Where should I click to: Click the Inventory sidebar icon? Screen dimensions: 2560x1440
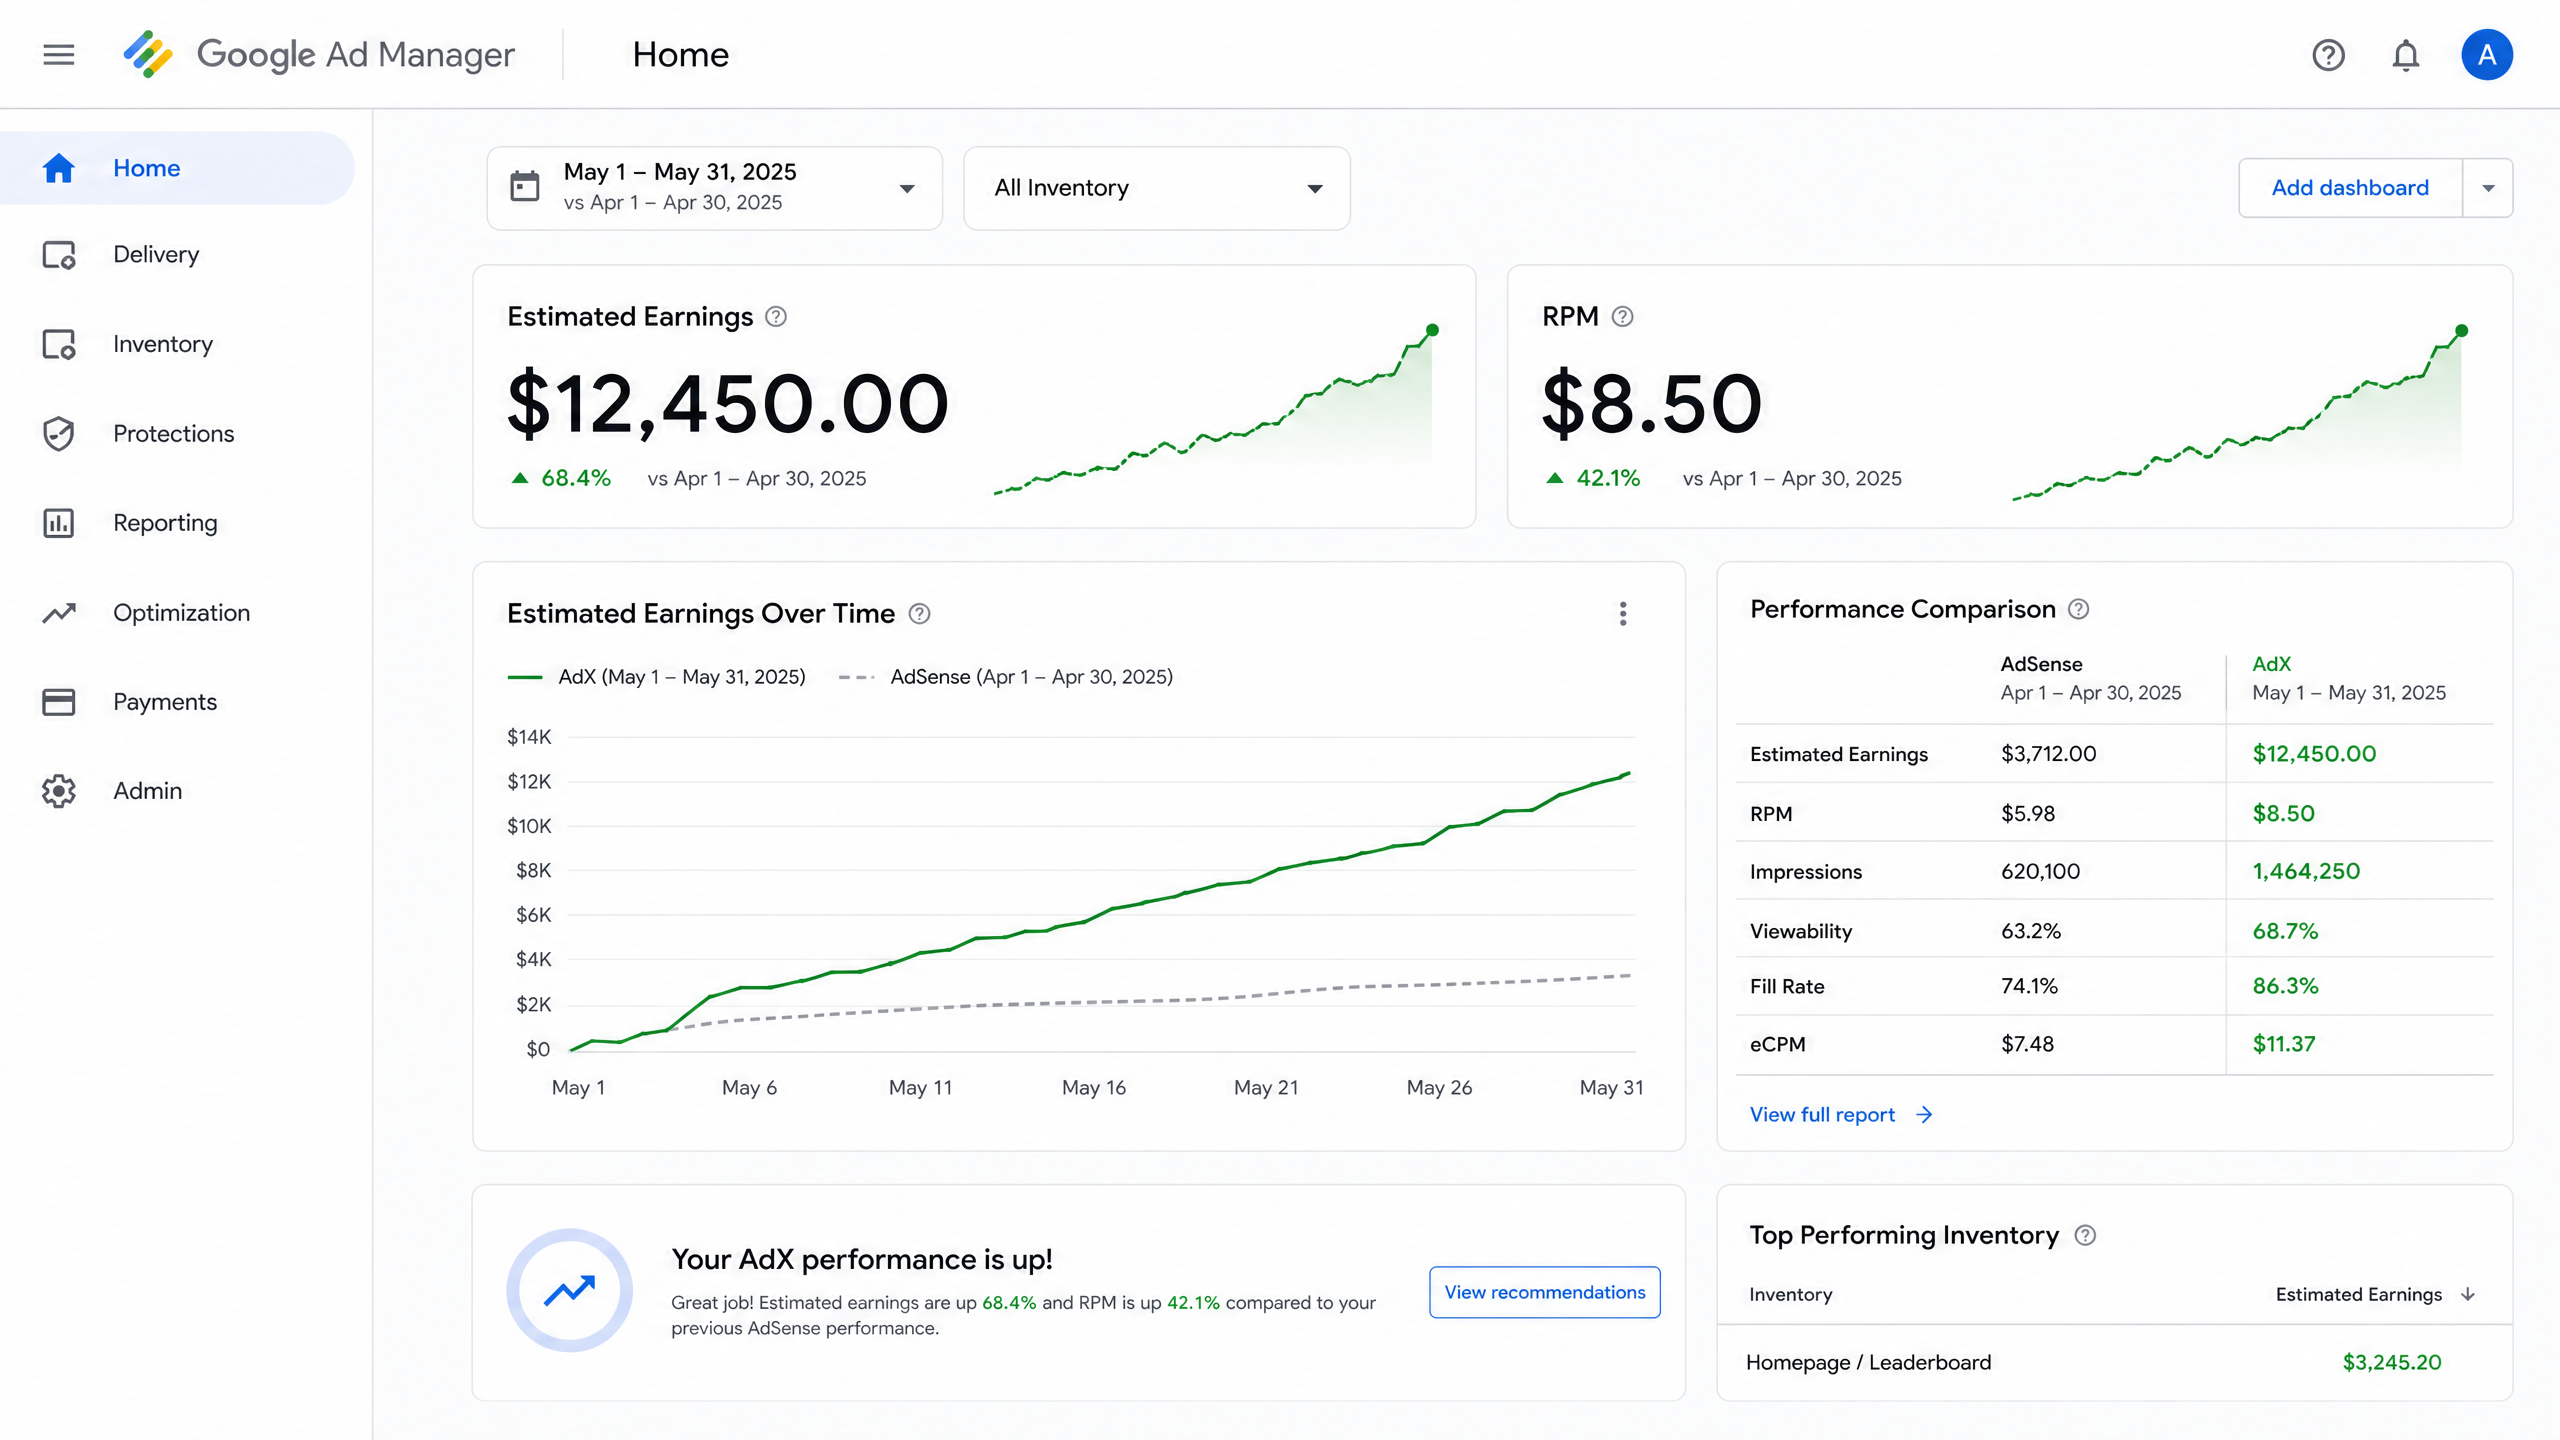(59, 344)
